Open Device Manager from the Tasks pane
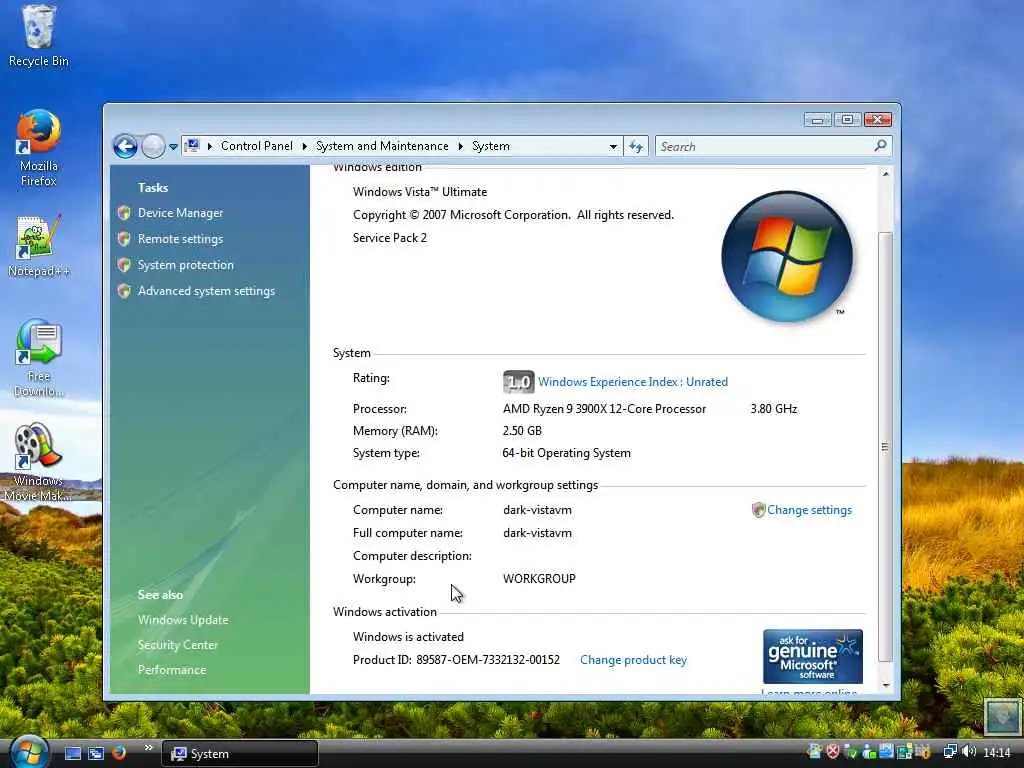The height and width of the screenshot is (768, 1024). [180, 213]
